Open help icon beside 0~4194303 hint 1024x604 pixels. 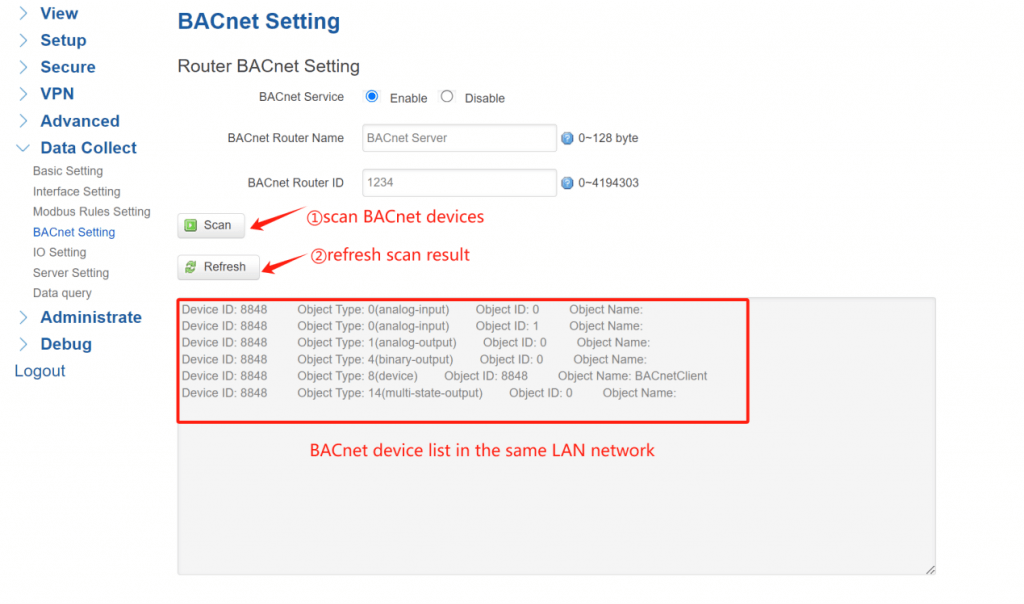[x=570, y=182]
